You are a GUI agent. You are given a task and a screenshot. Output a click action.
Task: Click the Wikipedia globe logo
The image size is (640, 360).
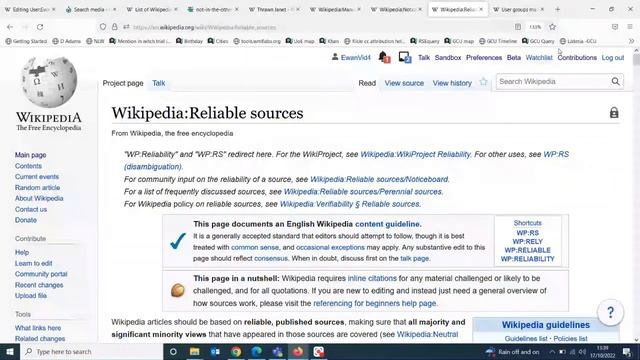[x=49, y=82]
